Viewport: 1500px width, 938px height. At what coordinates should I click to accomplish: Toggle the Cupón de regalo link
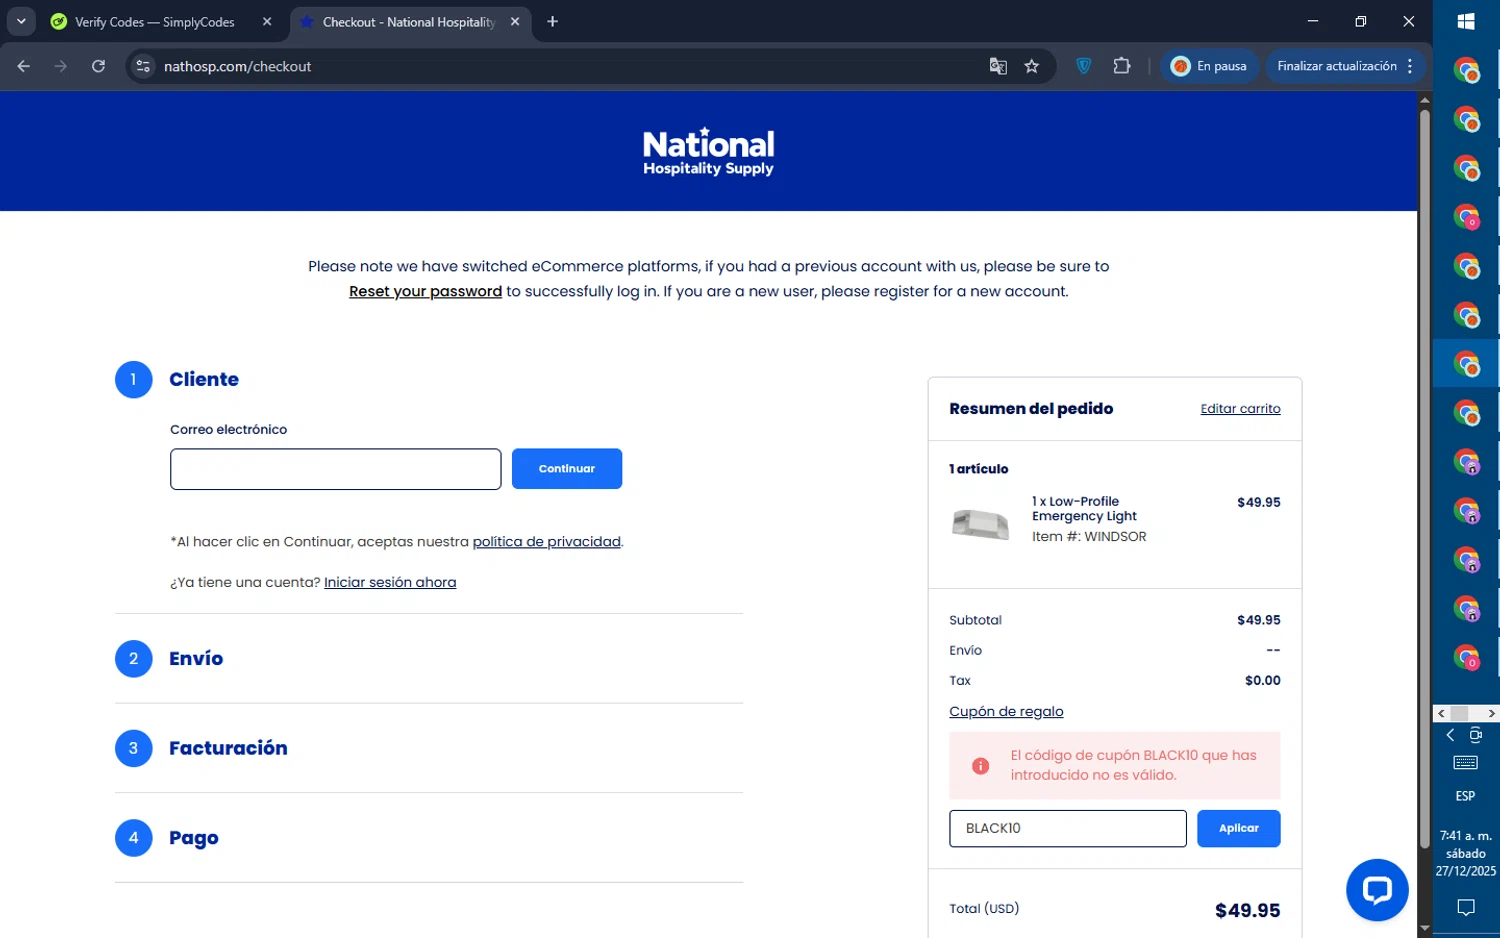coord(1006,712)
